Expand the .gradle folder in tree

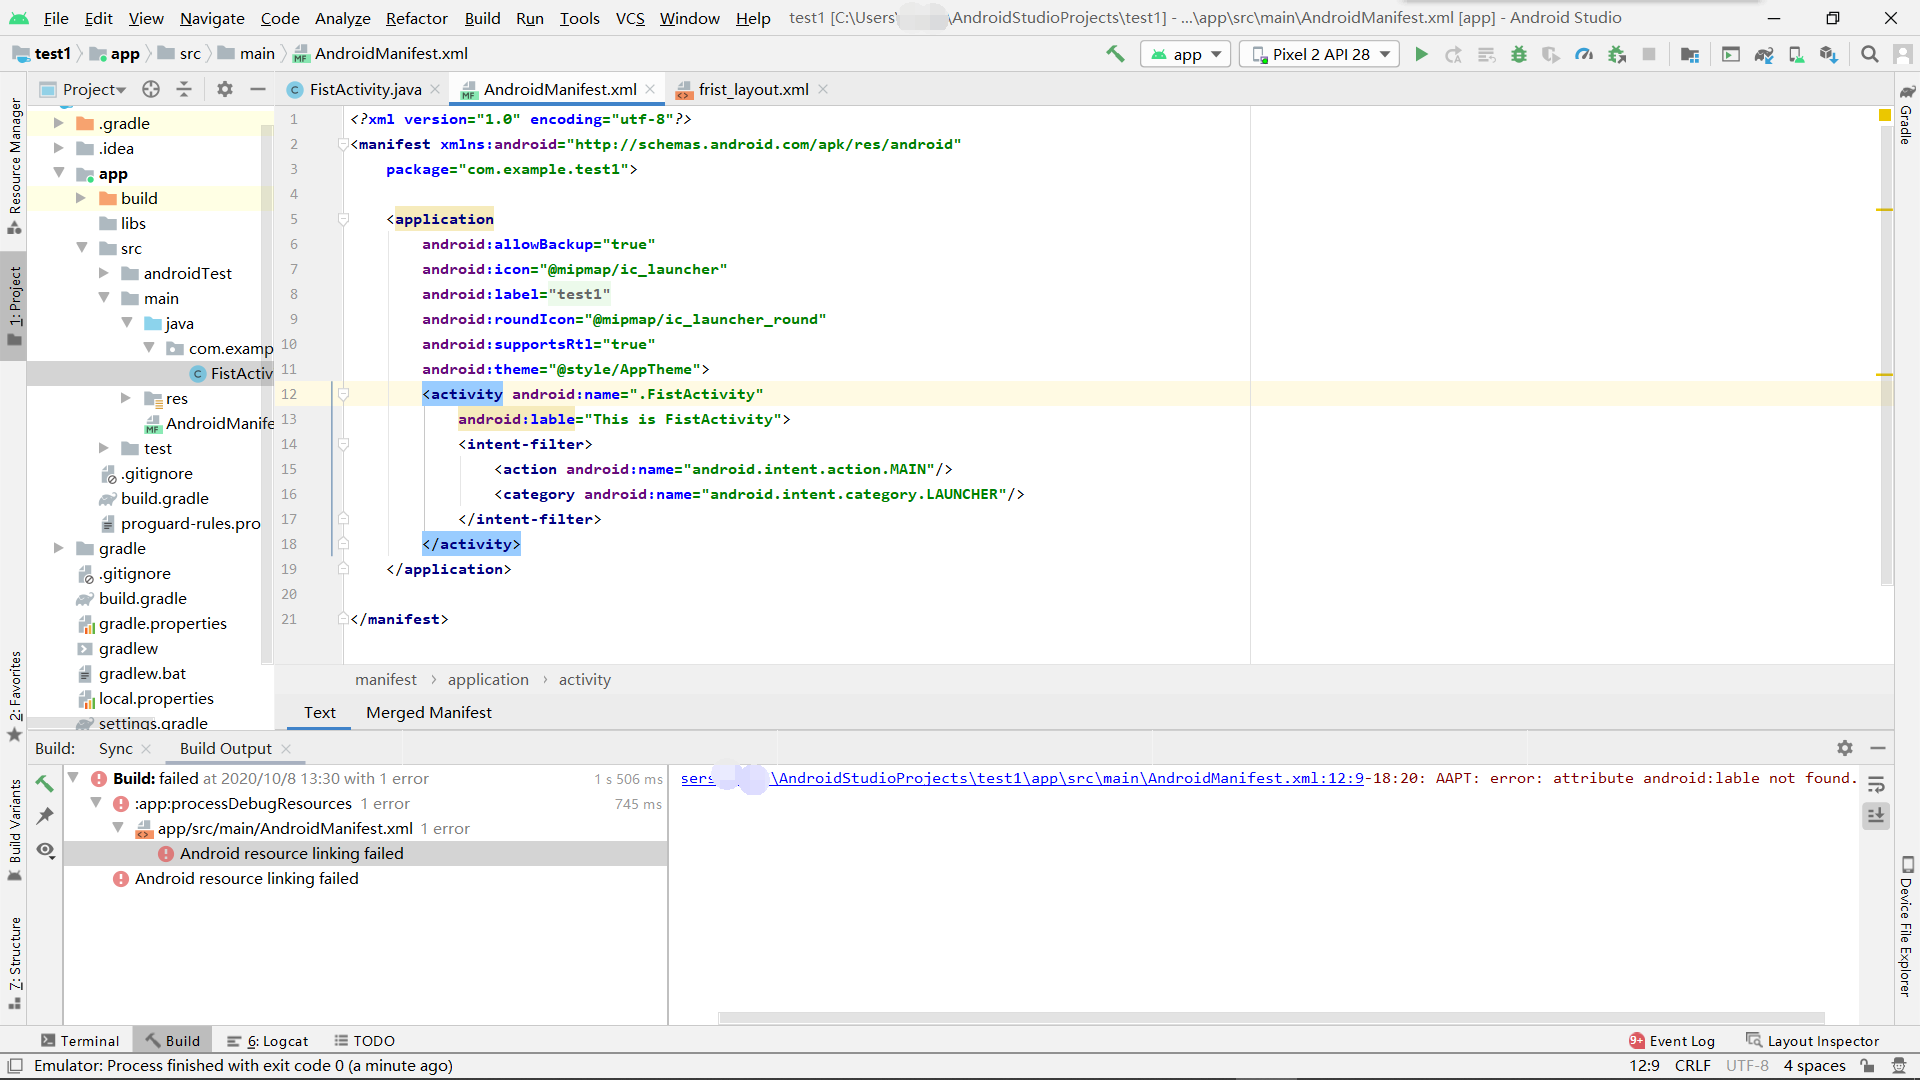[58, 123]
